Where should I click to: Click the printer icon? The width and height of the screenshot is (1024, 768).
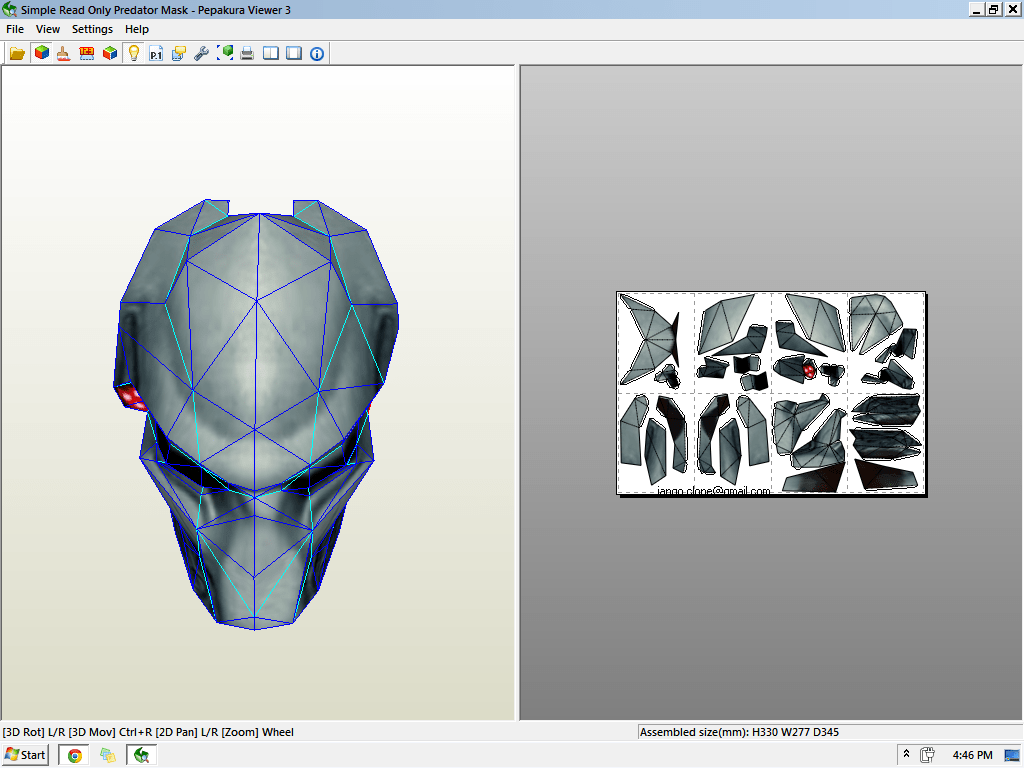247,53
